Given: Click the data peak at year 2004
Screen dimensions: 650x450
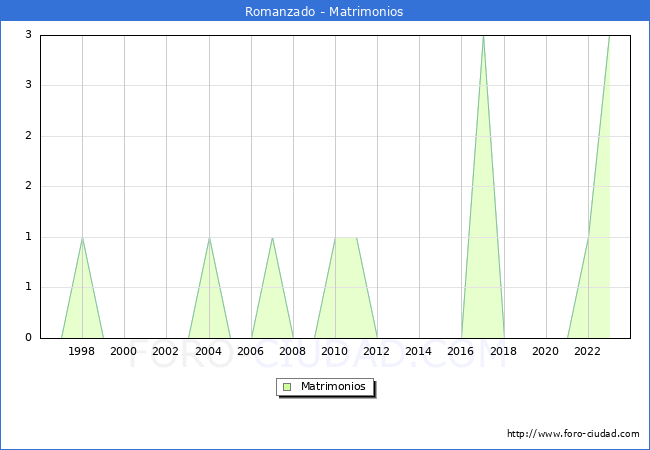Looking at the screenshot, I should pos(209,238).
